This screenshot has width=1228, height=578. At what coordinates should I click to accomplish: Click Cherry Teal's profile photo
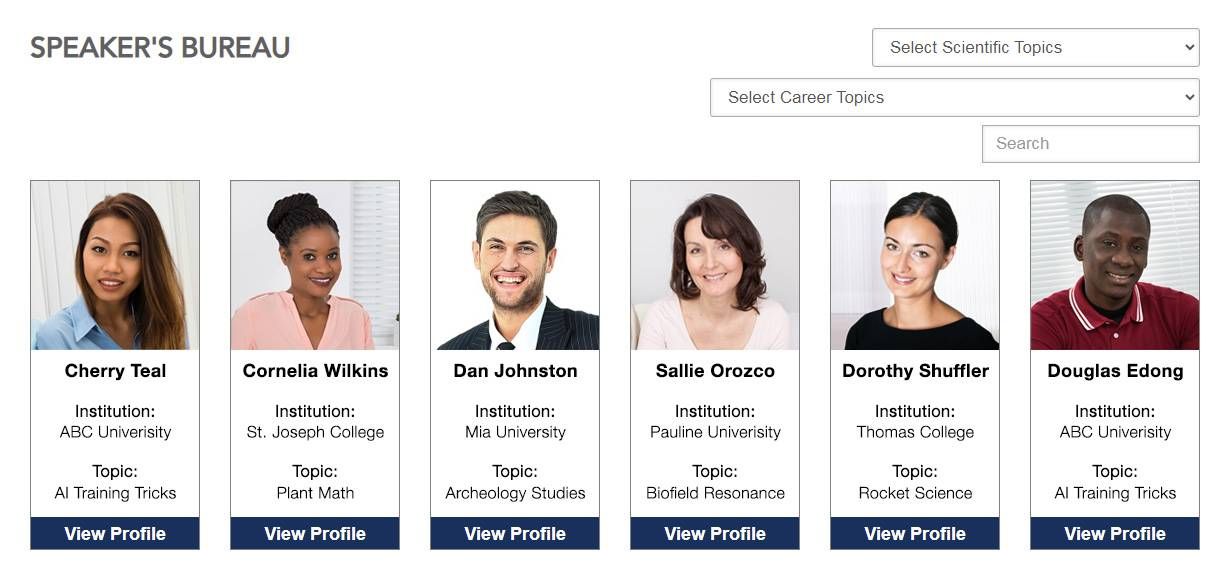point(115,265)
